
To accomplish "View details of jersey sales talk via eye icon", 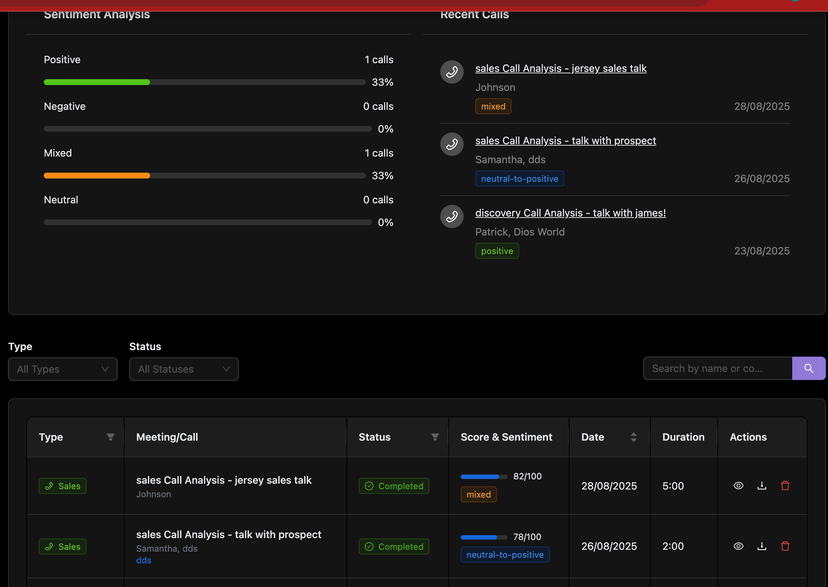I will 738,485.
